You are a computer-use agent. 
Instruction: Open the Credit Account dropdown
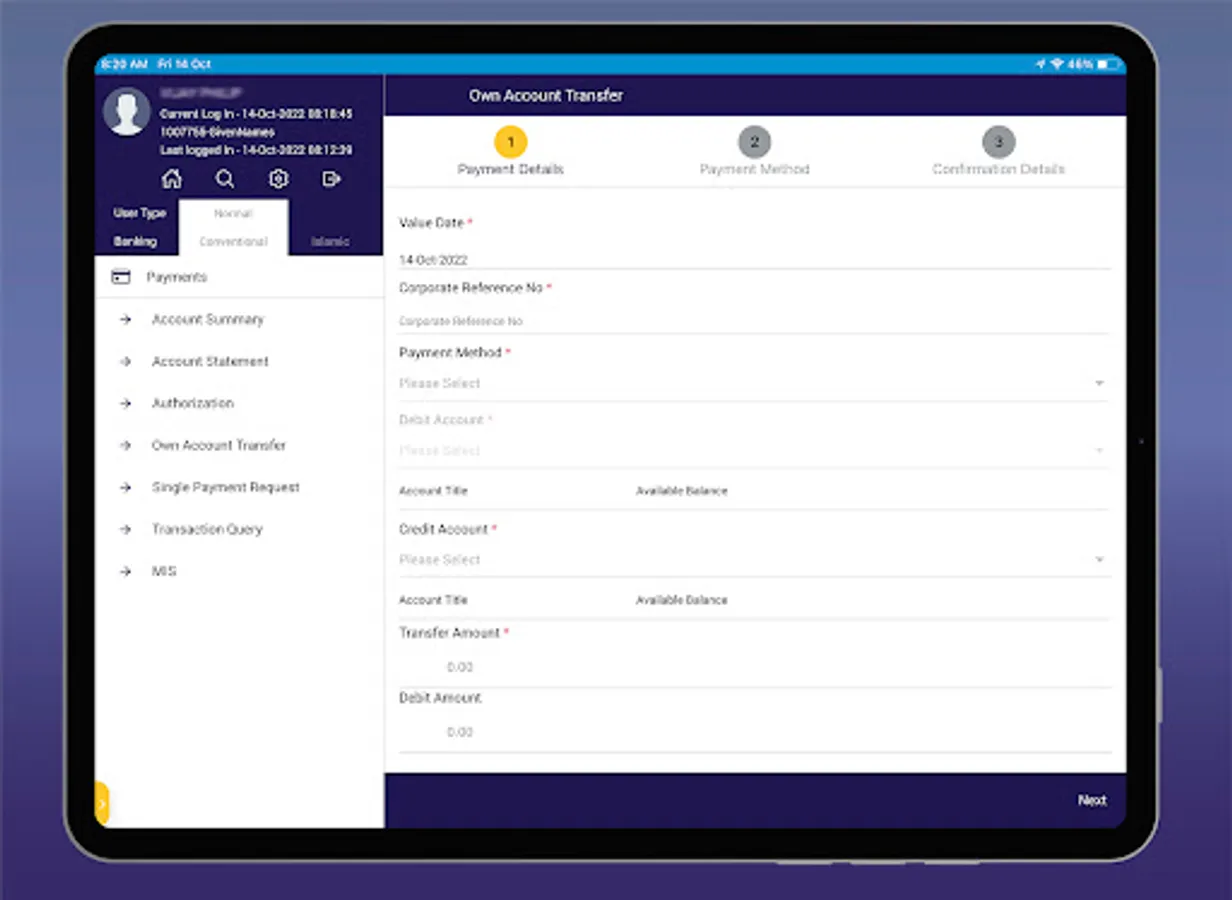pos(752,560)
